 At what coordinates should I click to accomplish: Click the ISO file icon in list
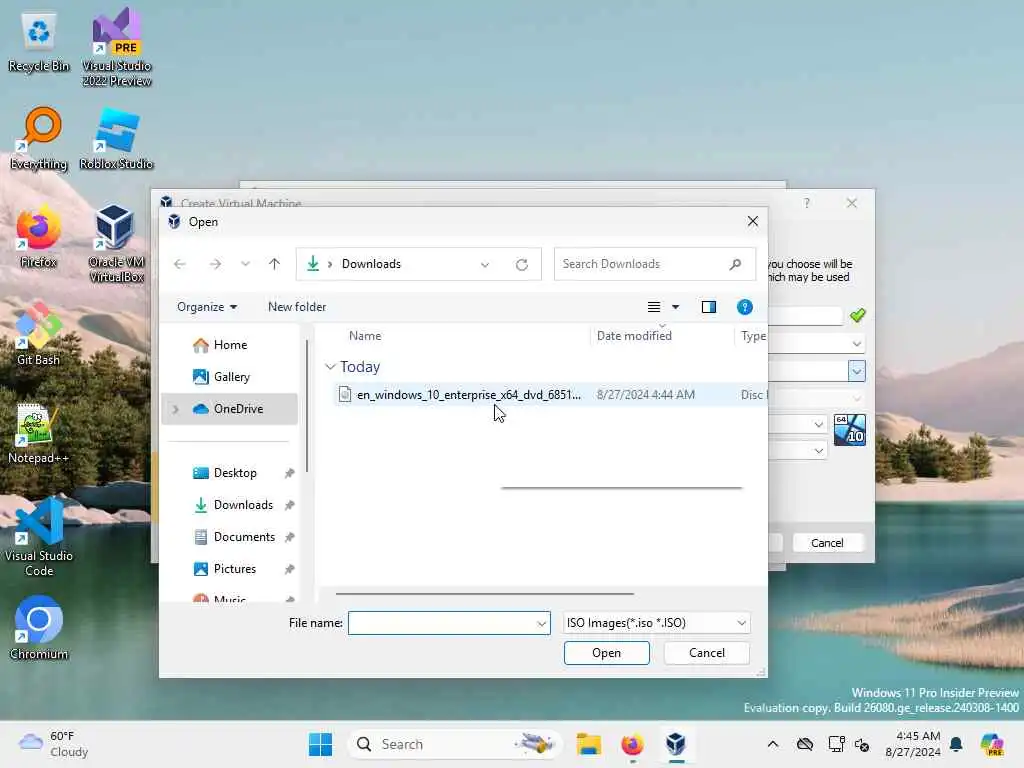(345, 394)
